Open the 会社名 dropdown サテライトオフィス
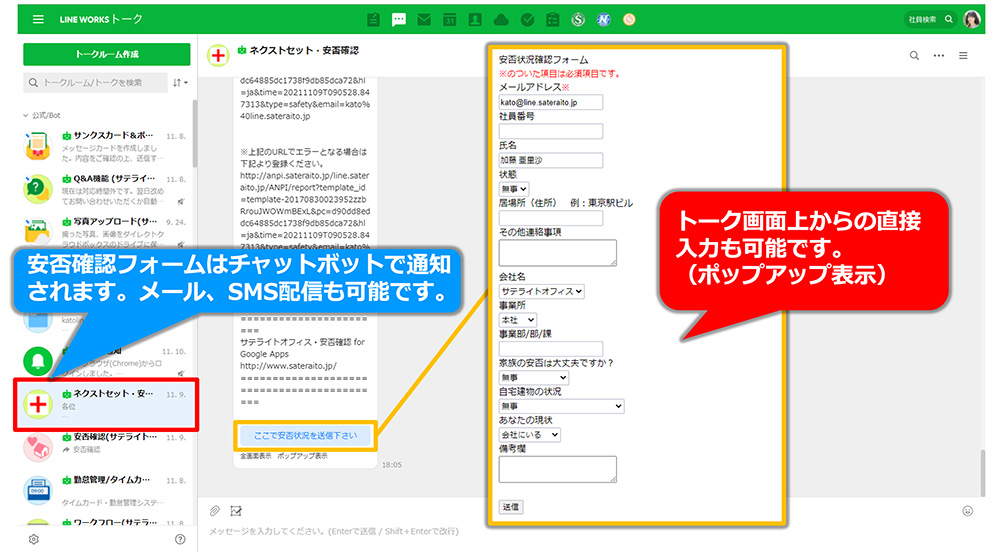Screen dimensions: 1000x560 (541, 291)
